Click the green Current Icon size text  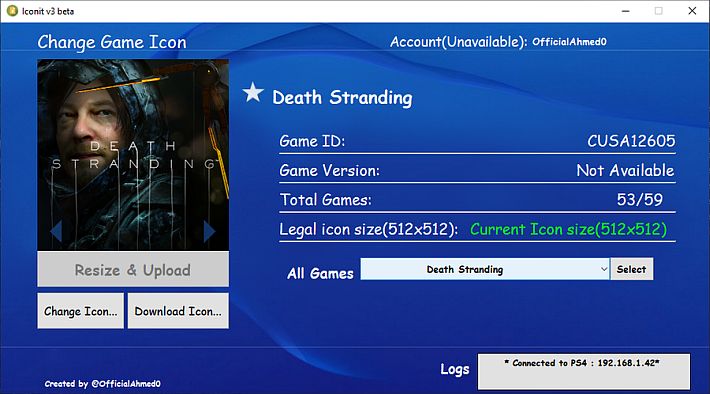pos(568,229)
